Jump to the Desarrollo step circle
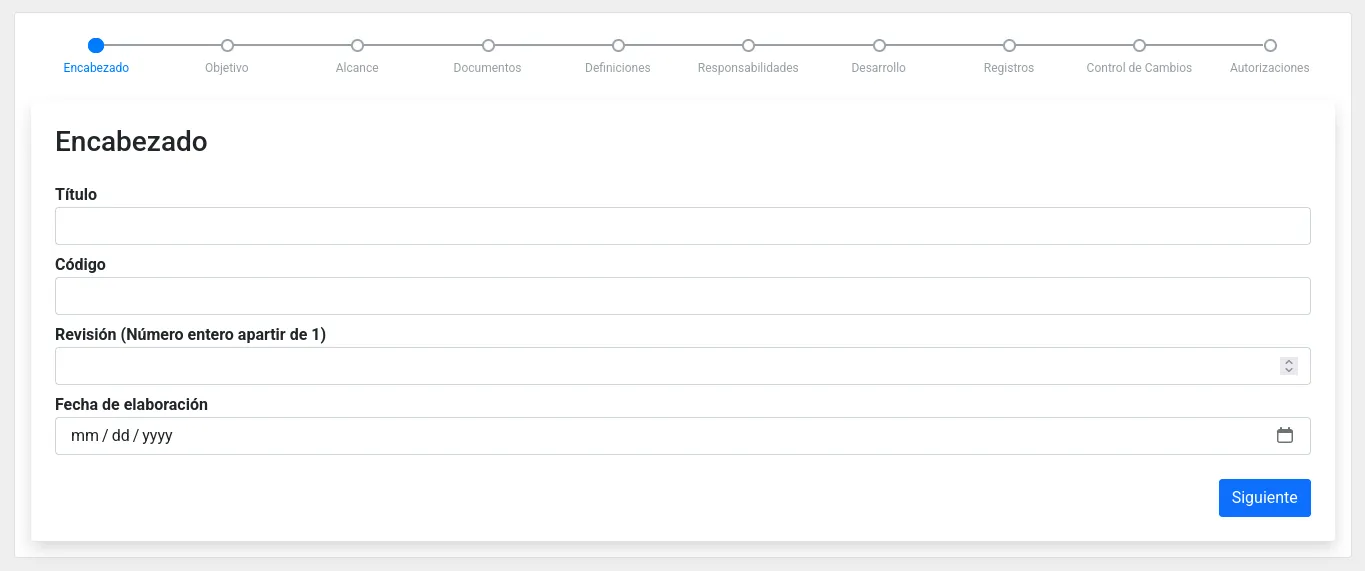The height and width of the screenshot is (571, 1365). [x=879, y=45]
